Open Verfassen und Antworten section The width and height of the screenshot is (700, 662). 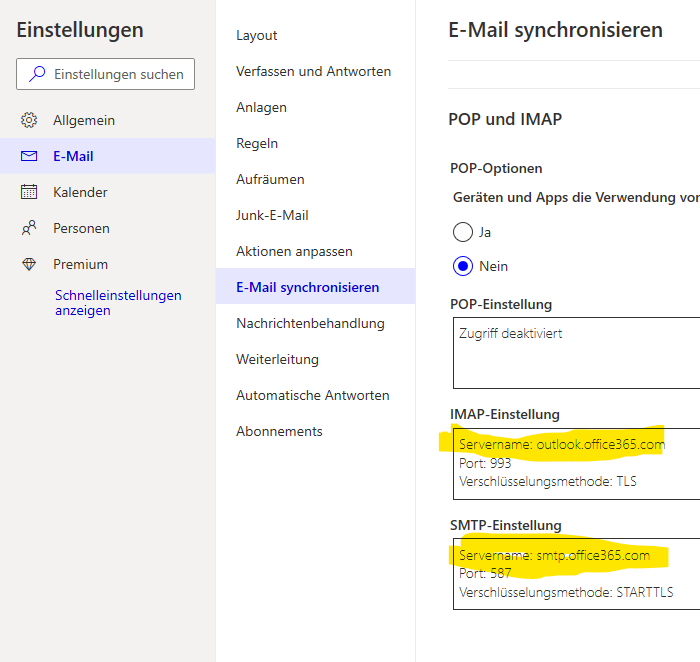click(316, 71)
